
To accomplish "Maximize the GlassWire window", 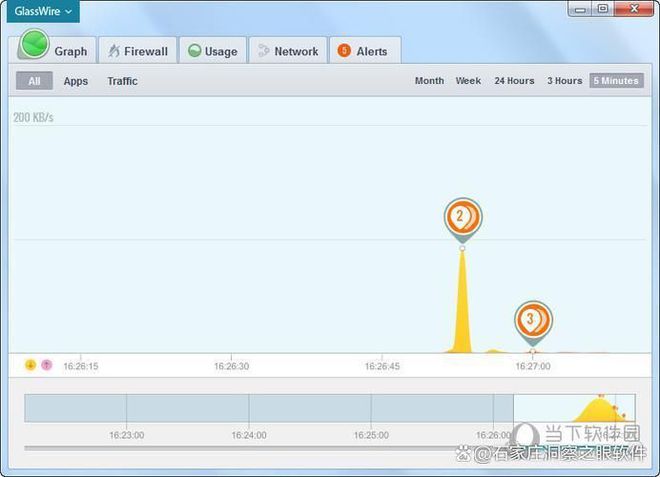I will coord(603,9).
